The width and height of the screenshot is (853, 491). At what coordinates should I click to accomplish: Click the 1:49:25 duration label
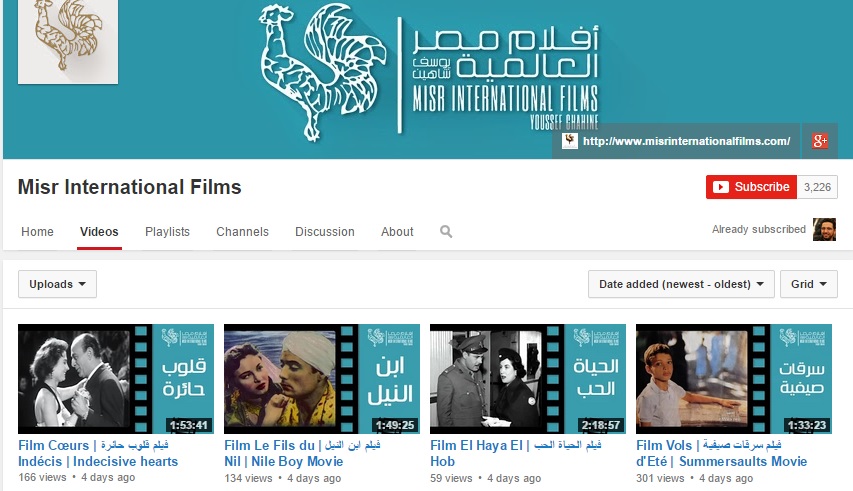click(x=395, y=425)
